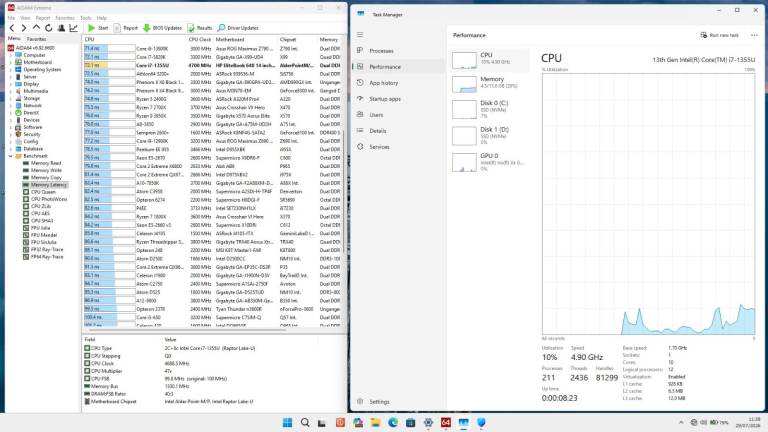The width and height of the screenshot is (768, 432).
Task: Open the Help menu in AIDA64
Action: (102, 18)
